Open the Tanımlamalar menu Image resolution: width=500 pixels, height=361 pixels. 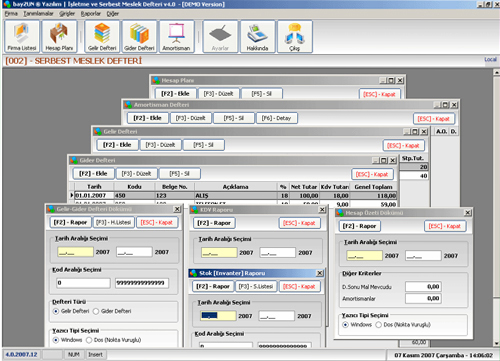(x=38, y=14)
